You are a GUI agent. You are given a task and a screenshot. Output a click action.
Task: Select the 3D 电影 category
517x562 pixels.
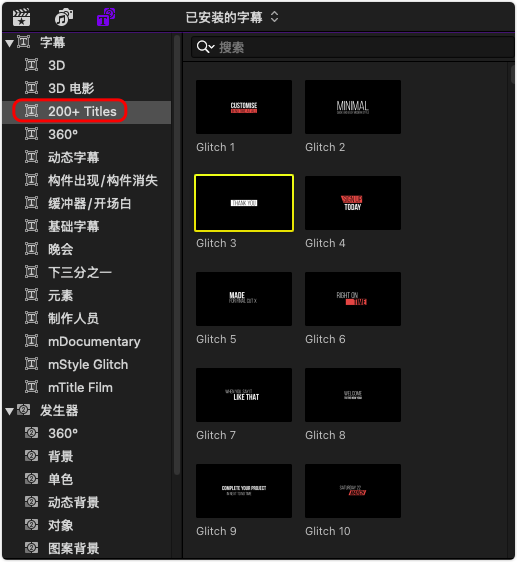(x=86, y=89)
